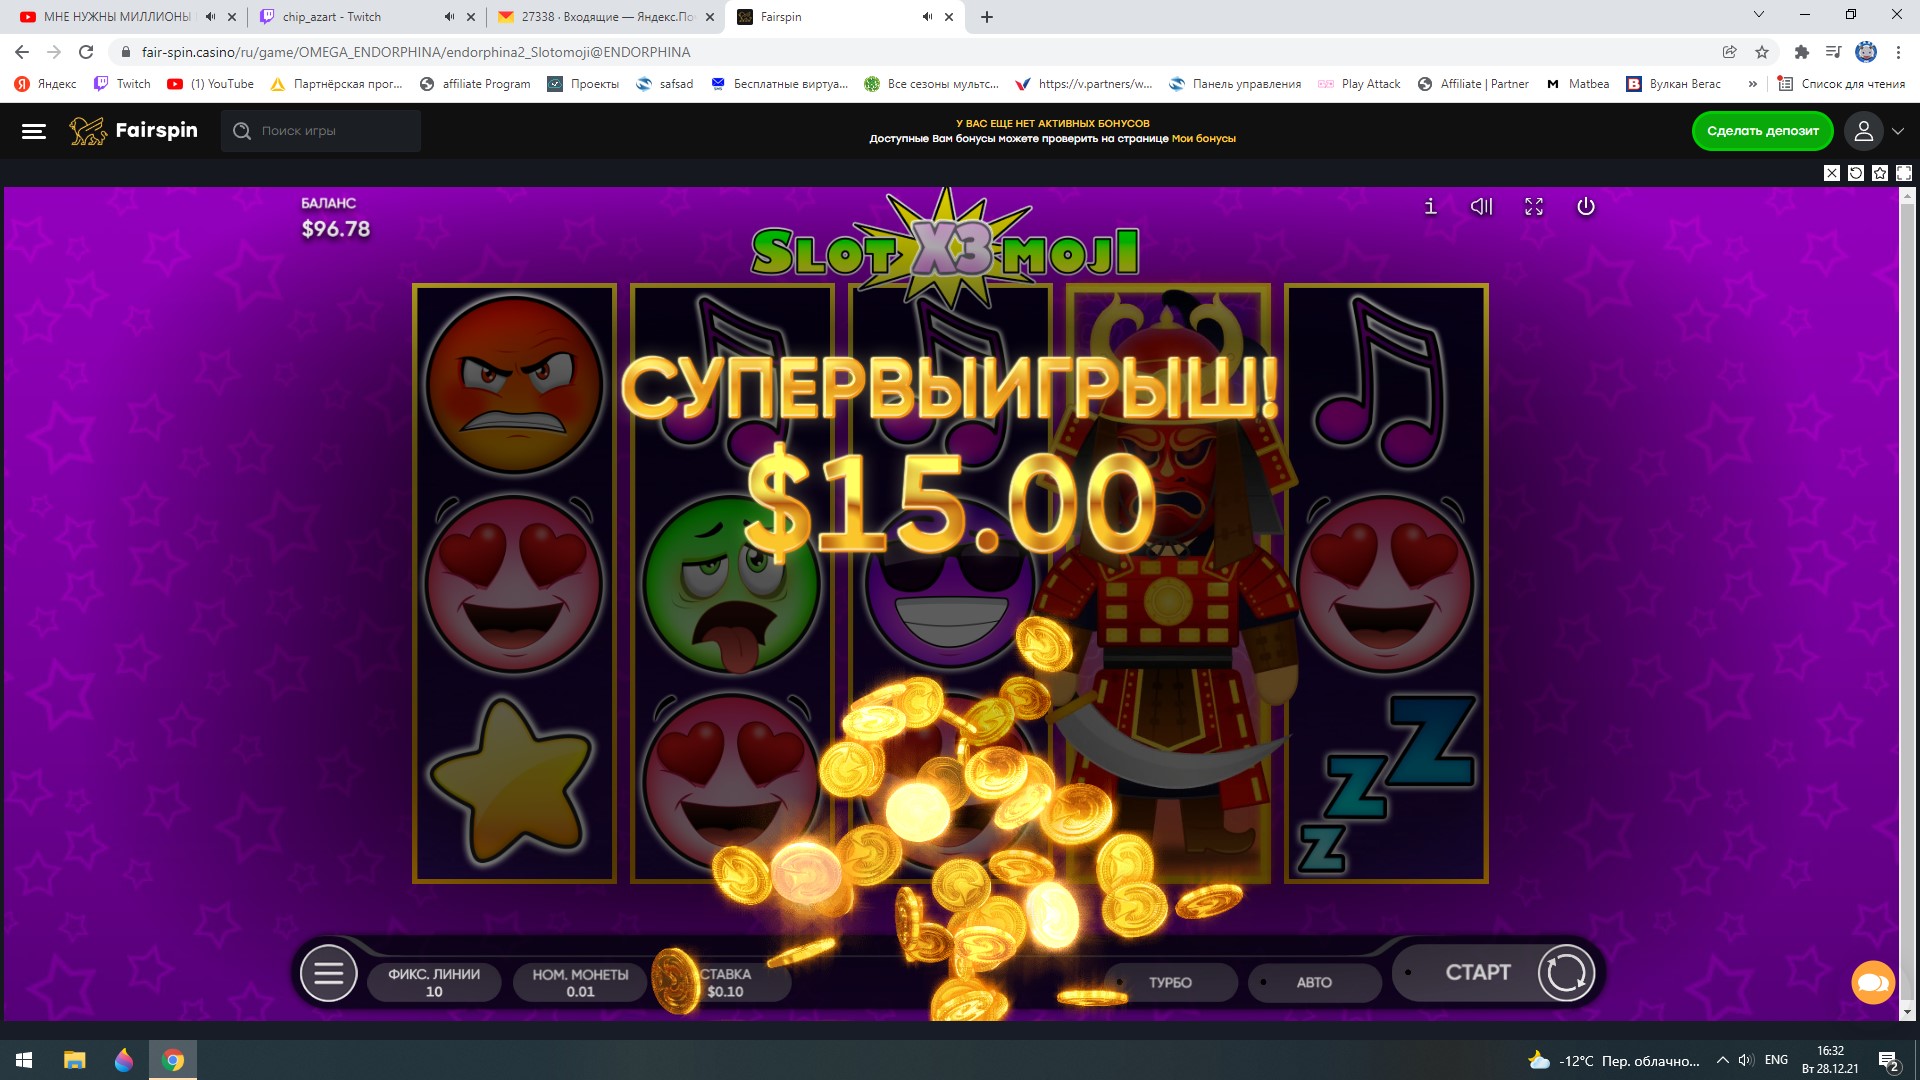
Task: Open the game info (i) icon
Action: tap(1430, 206)
